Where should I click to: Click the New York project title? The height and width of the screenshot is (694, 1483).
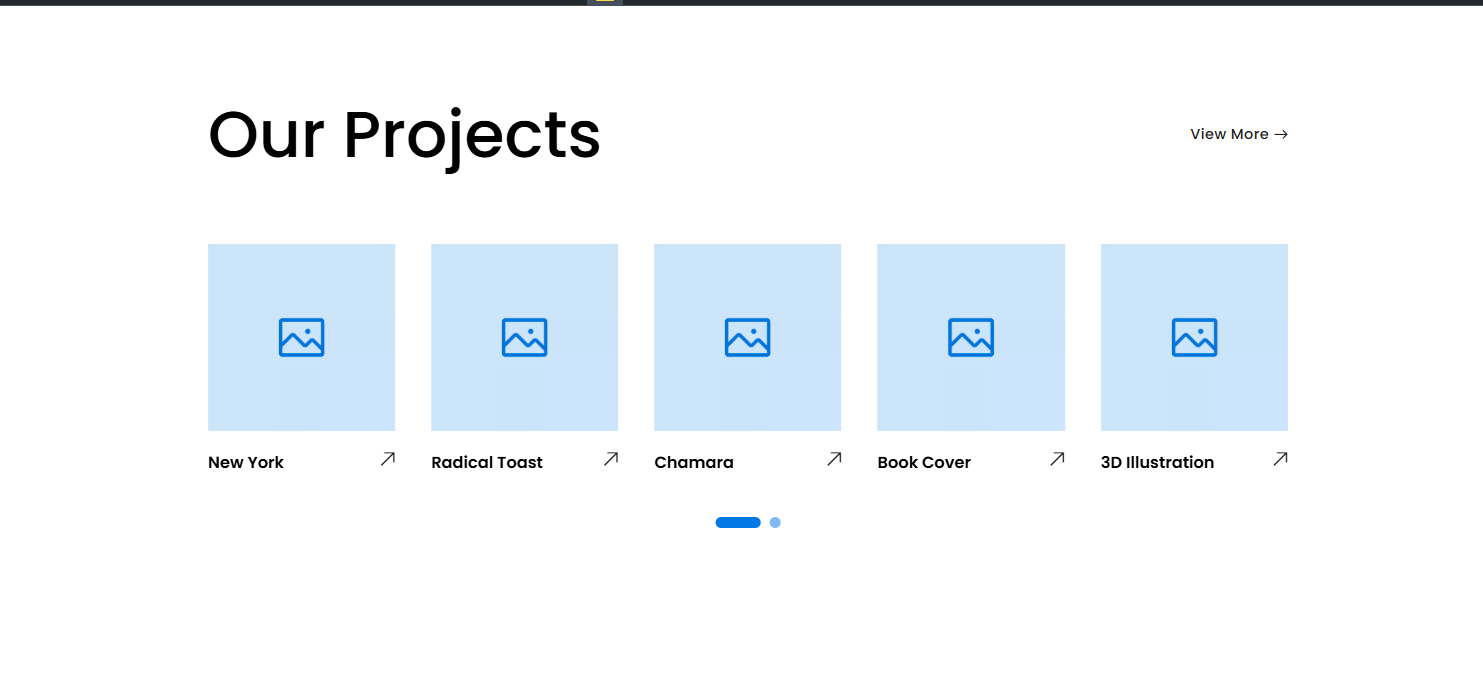[246, 462]
